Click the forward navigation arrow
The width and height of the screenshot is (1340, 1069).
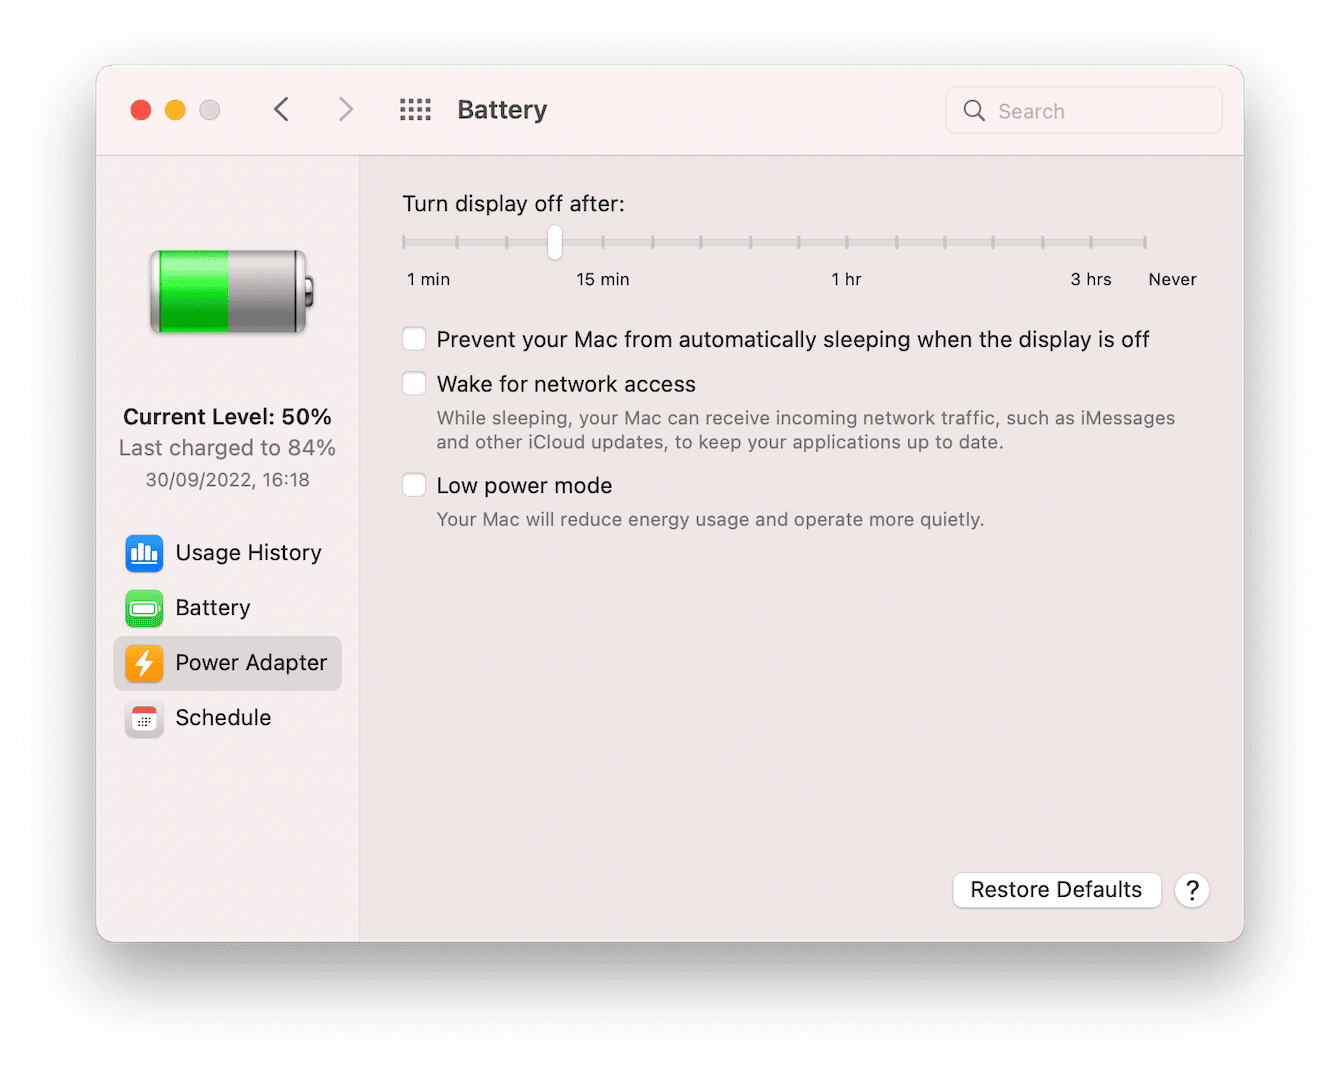tap(345, 109)
